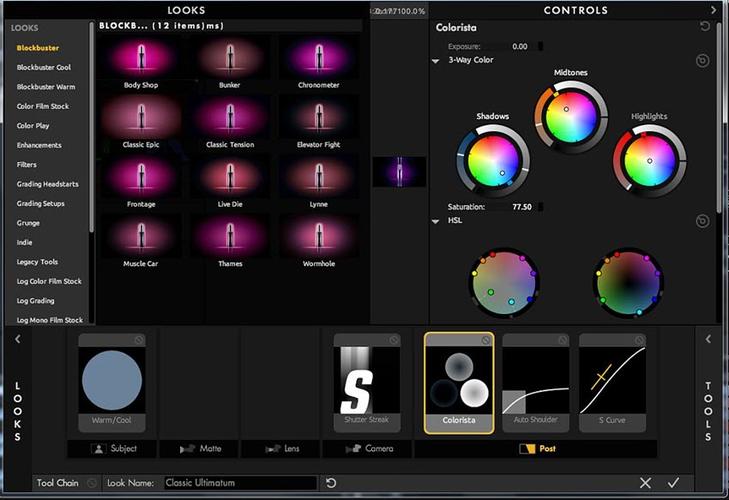
Task: Cancel changes with the X icon
Action: [x=645, y=483]
